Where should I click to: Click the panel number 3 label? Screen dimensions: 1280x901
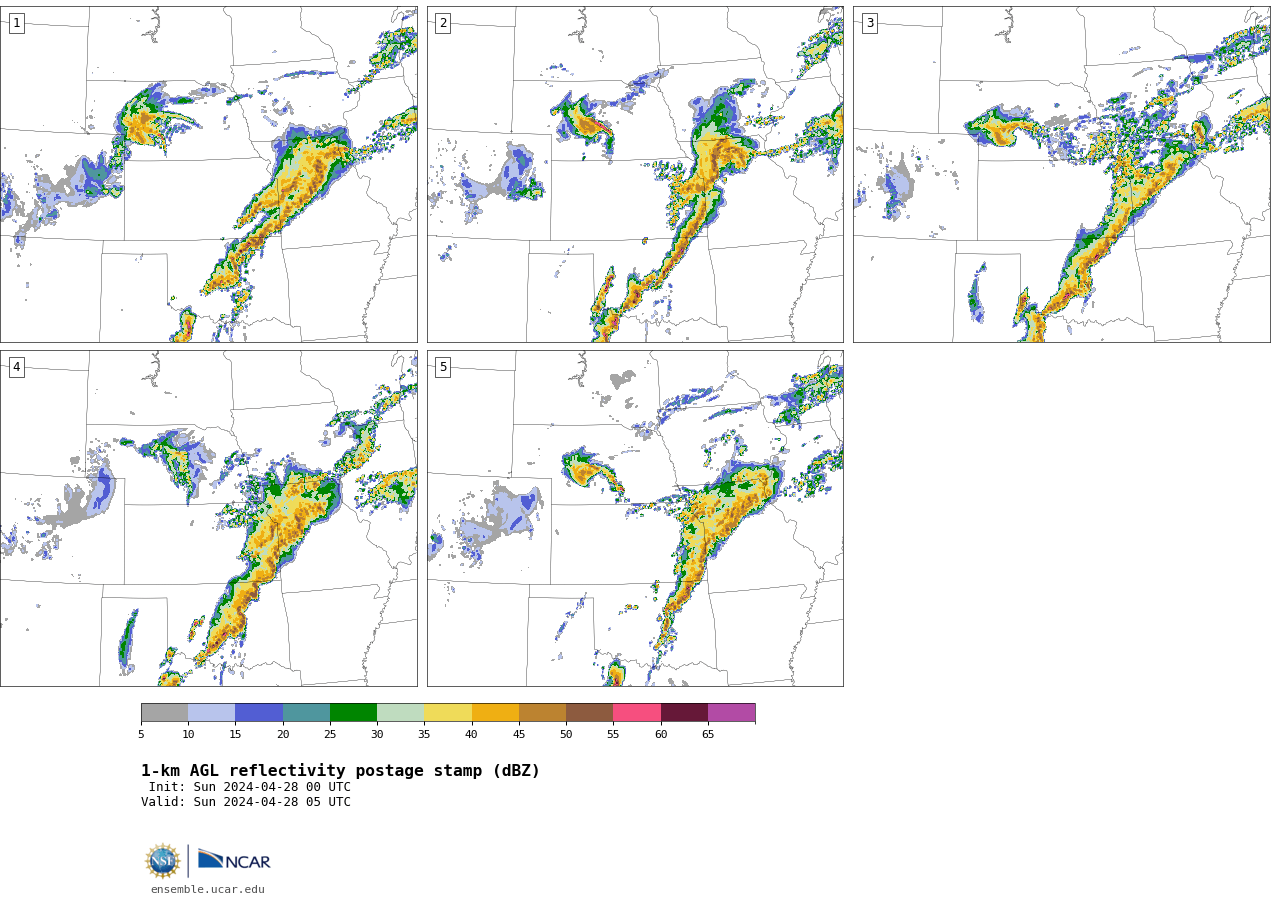pyautogui.click(x=869, y=23)
